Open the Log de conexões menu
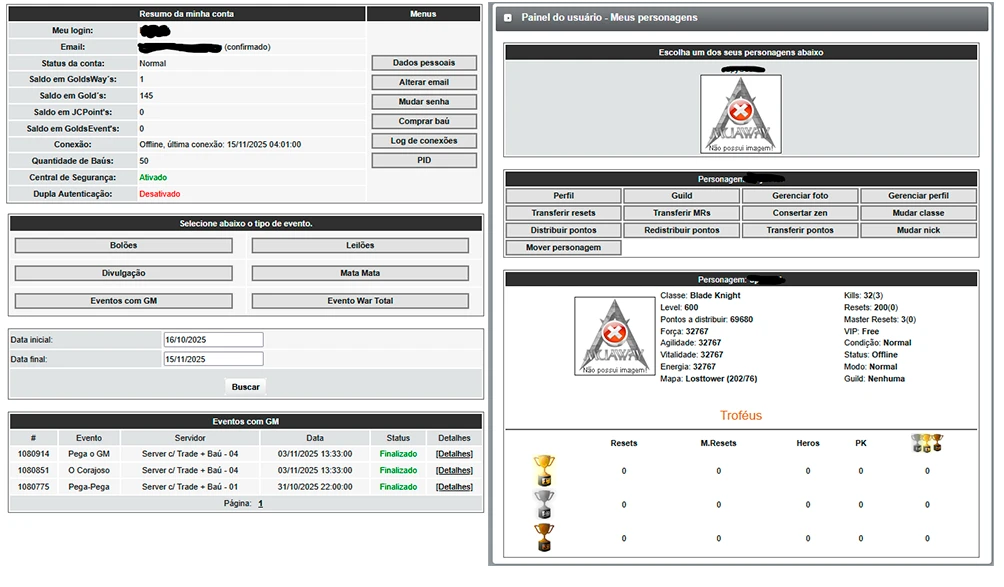Image resolution: width=1004 pixels, height=587 pixels. click(424, 141)
